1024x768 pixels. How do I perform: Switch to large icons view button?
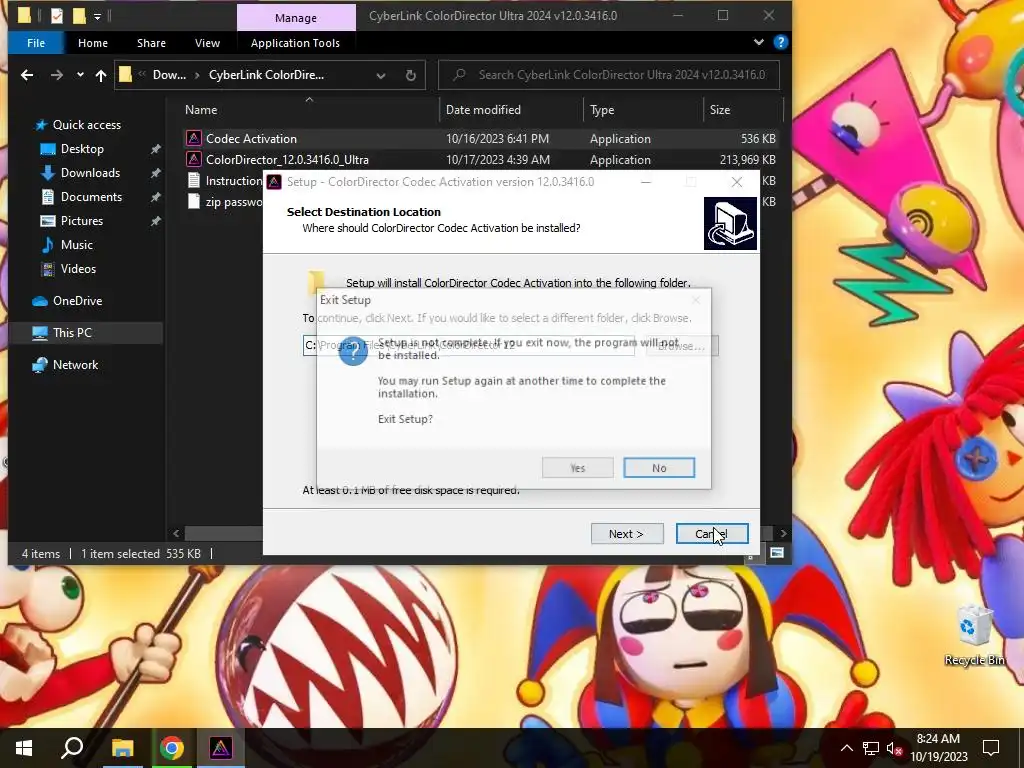tap(776, 553)
